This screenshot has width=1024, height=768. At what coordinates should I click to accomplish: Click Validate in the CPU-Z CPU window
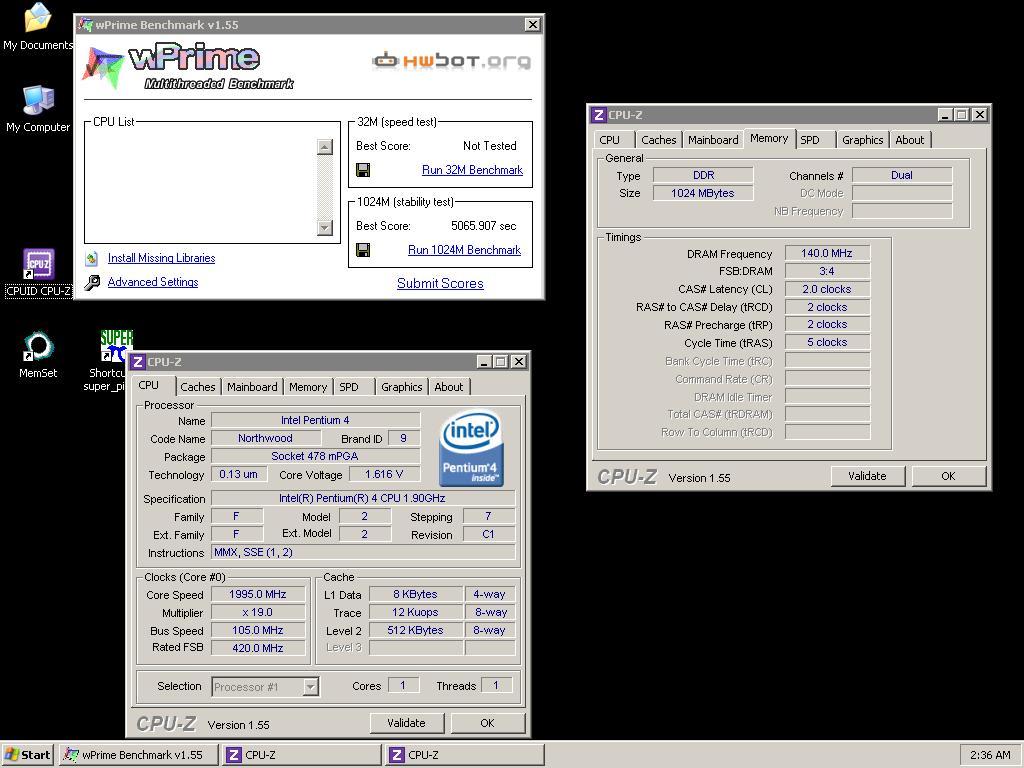(x=406, y=723)
